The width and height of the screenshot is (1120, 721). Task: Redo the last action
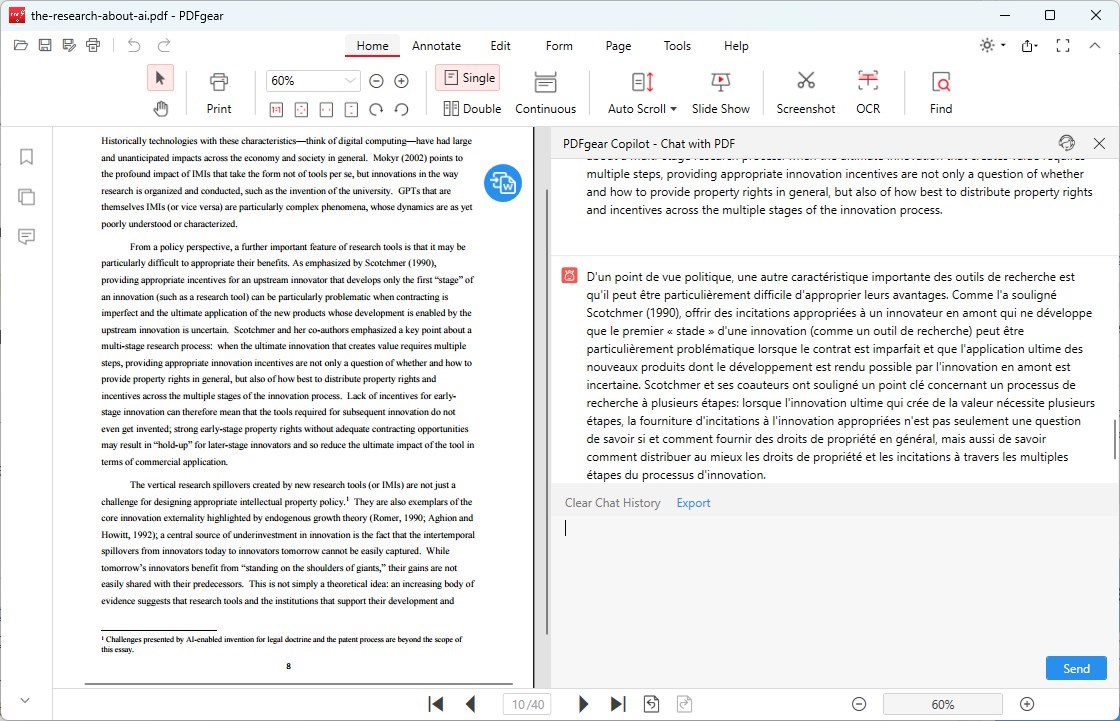click(x=164, y=46)
